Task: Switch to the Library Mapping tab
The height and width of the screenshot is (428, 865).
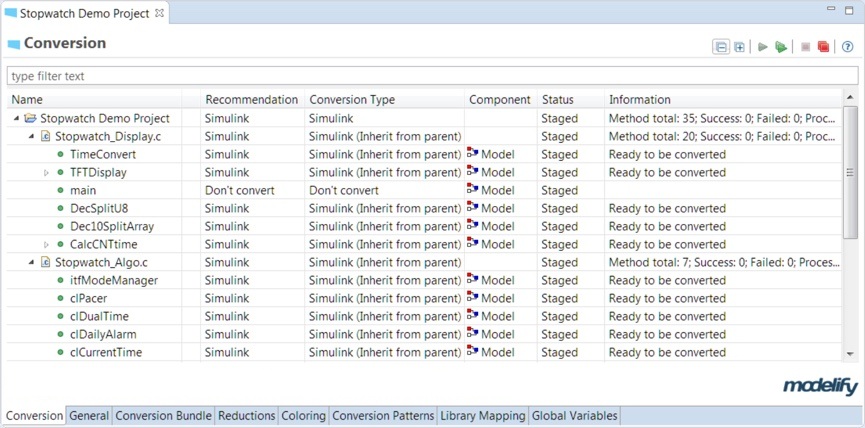Action: point(483,416)
